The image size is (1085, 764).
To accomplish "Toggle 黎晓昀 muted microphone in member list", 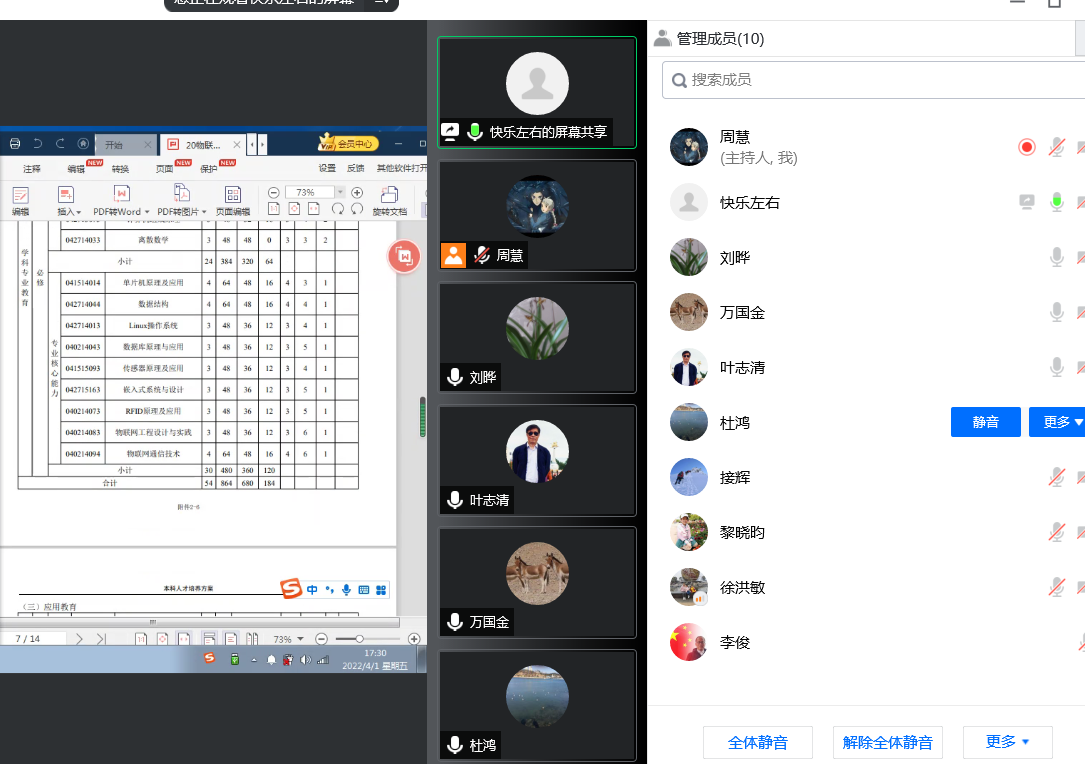I will [x=1057, y=532].
